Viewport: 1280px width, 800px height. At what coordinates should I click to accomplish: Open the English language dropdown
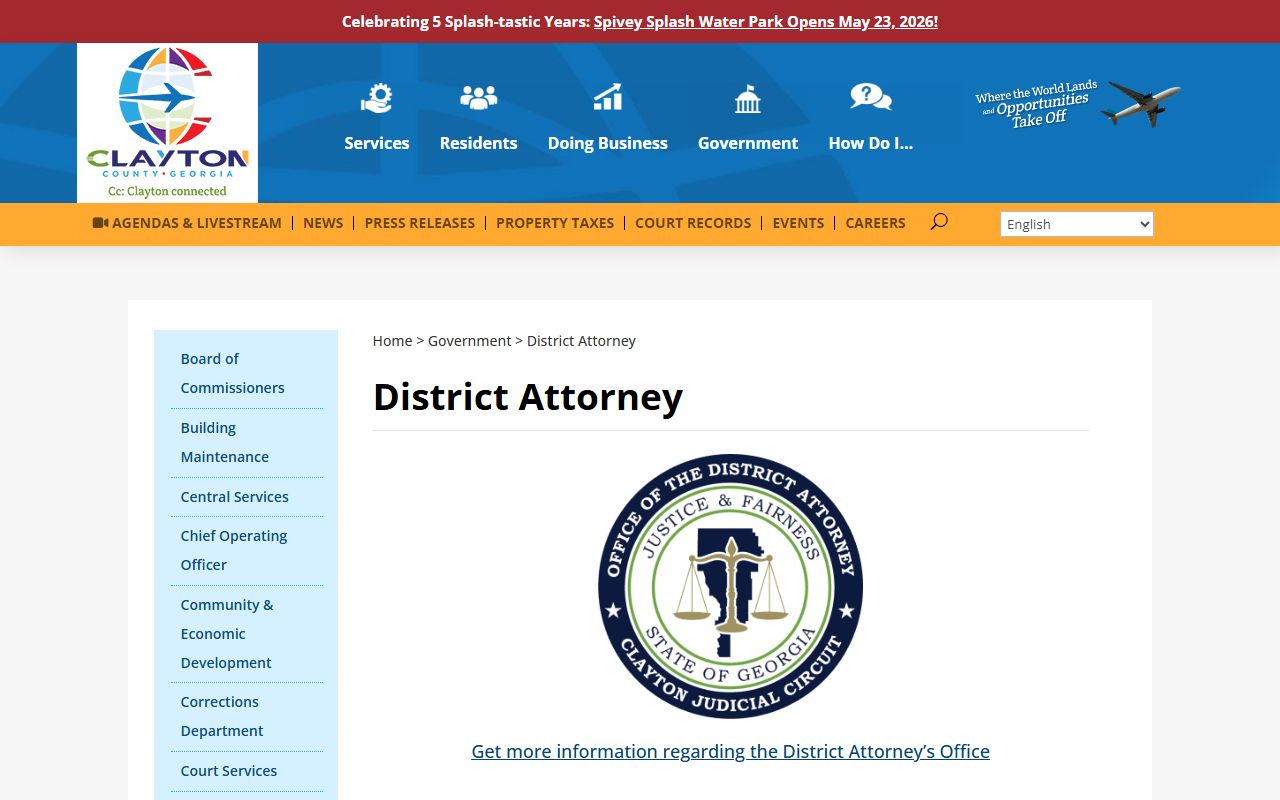(x=1077, y=224)
